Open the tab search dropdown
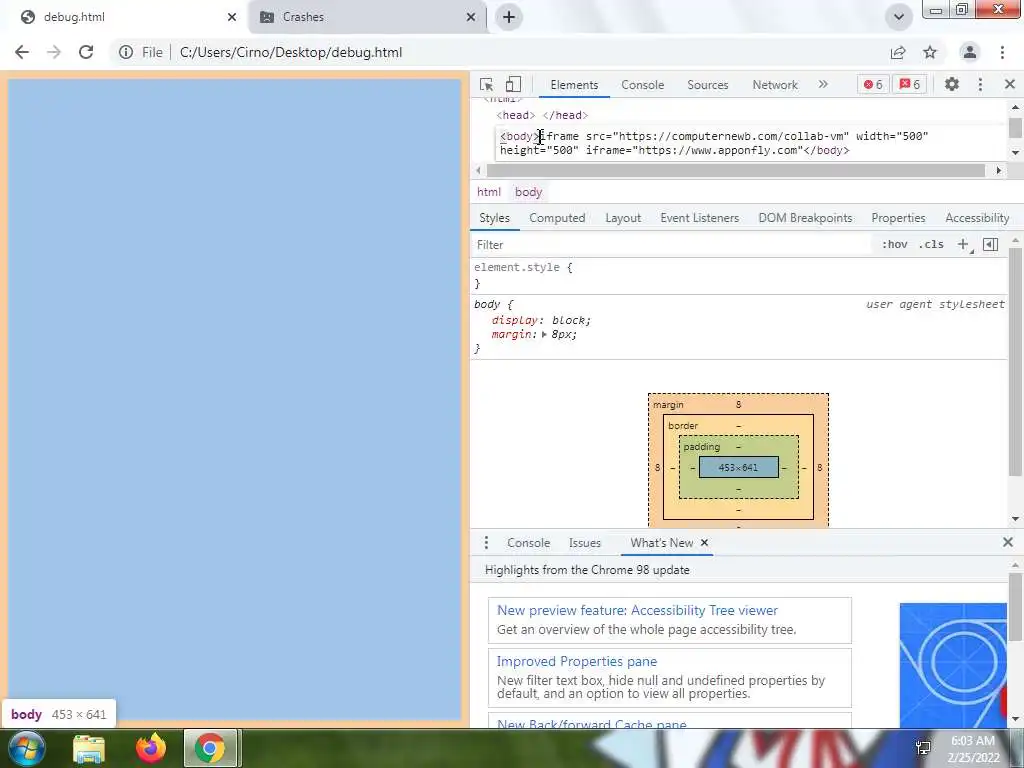Viewport: 1024px width, 768px height. point(899,17)
